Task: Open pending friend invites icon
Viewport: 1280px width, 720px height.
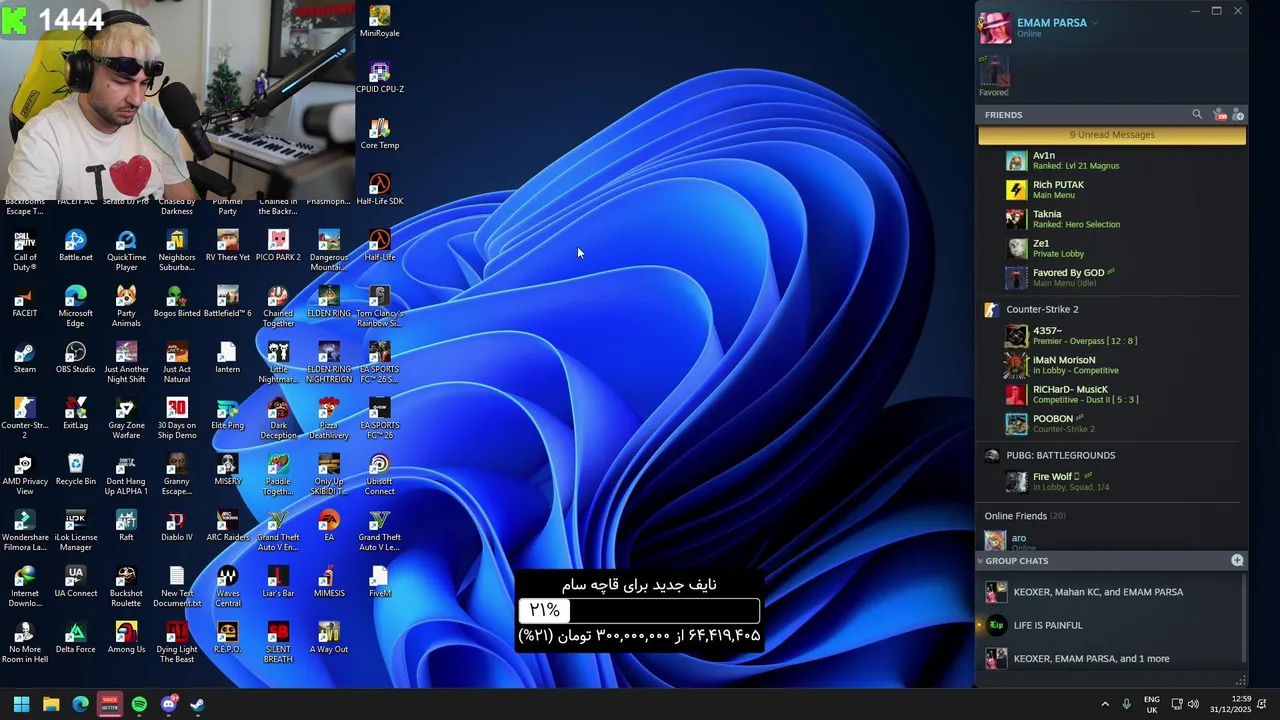Action: click(x=1220, y=115)
